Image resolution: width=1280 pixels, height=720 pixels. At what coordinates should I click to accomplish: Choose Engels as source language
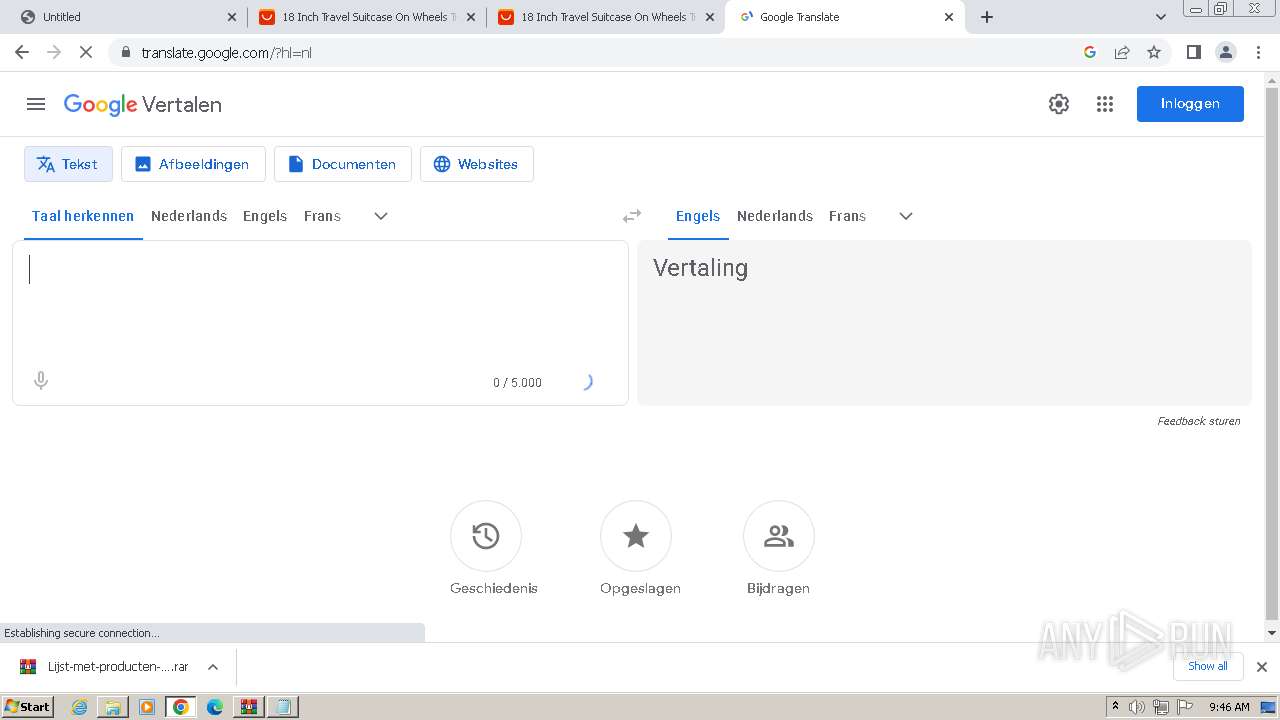click(x=265, y=216)
